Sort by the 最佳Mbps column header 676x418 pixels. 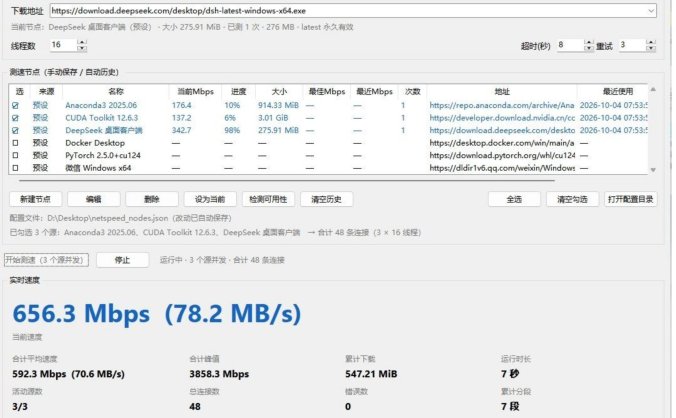(327, 91)
